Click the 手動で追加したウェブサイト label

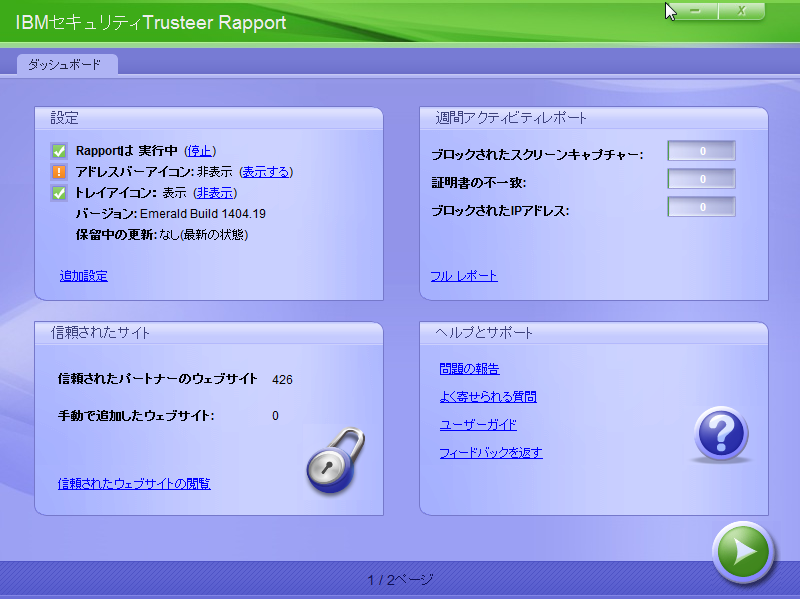[x=136, y=415]
